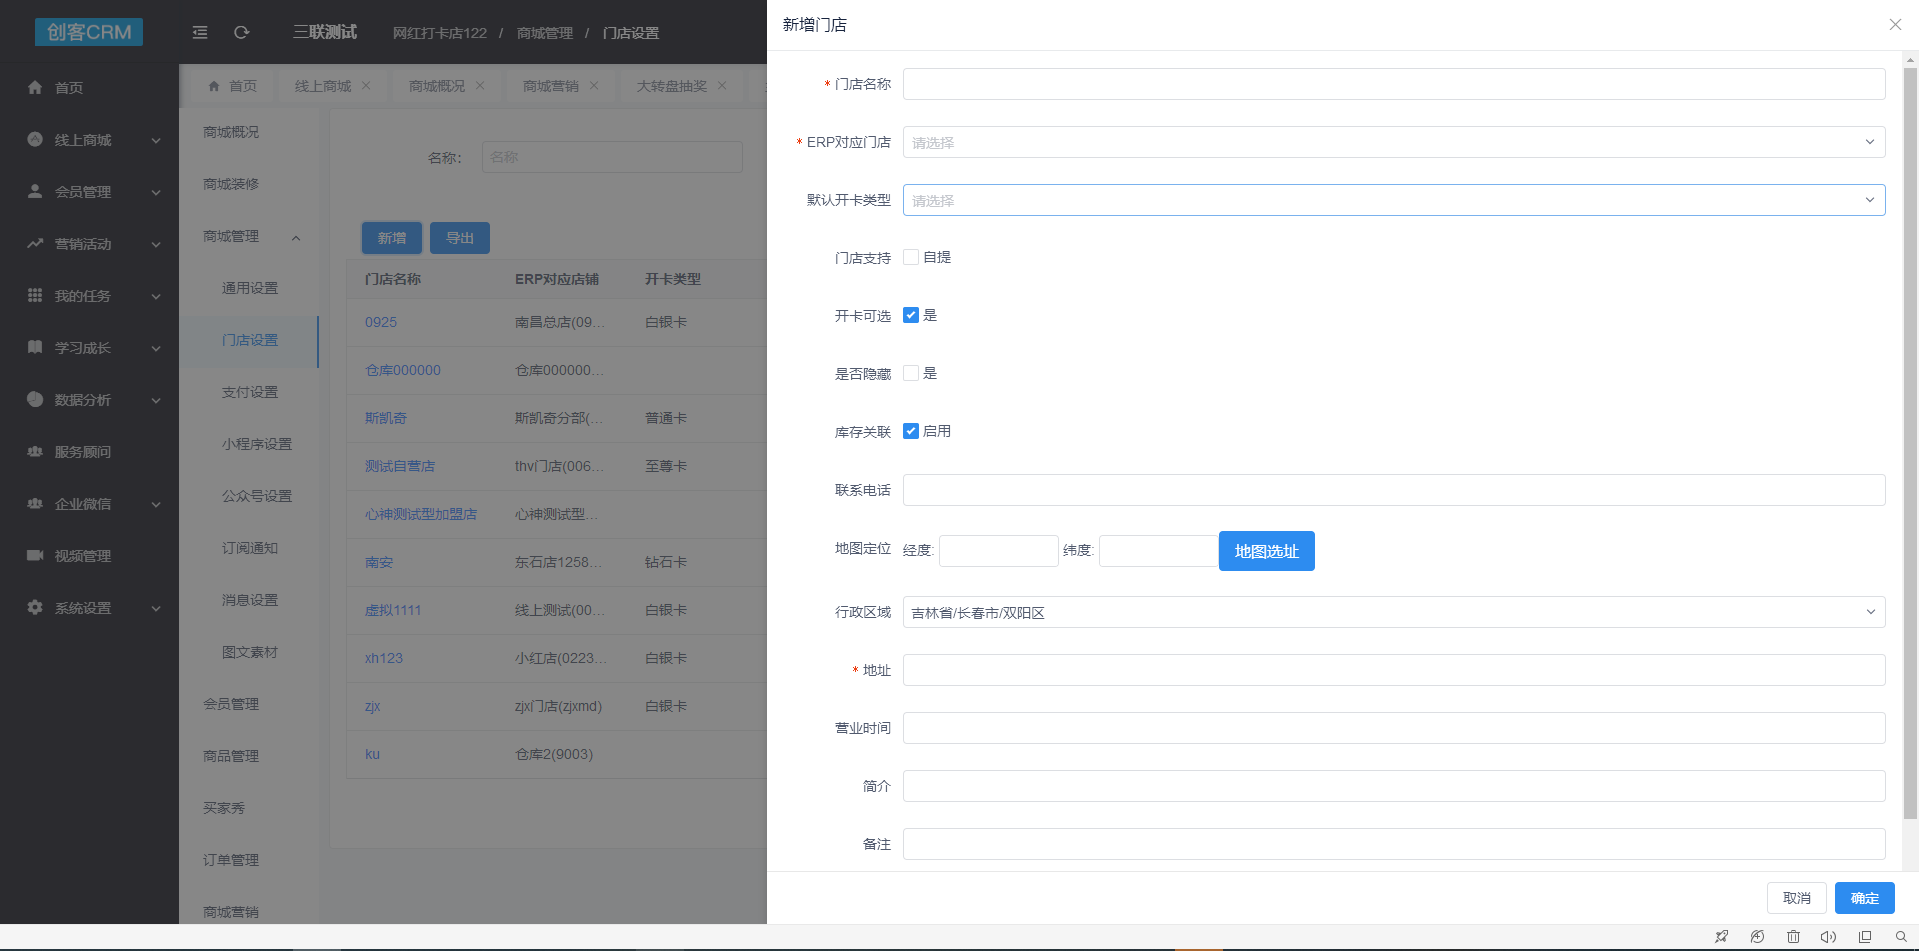Viewport: 1919px width, 951px height.
Task: Close the 线上商城 tab with its X
Action: coord(366,86)
